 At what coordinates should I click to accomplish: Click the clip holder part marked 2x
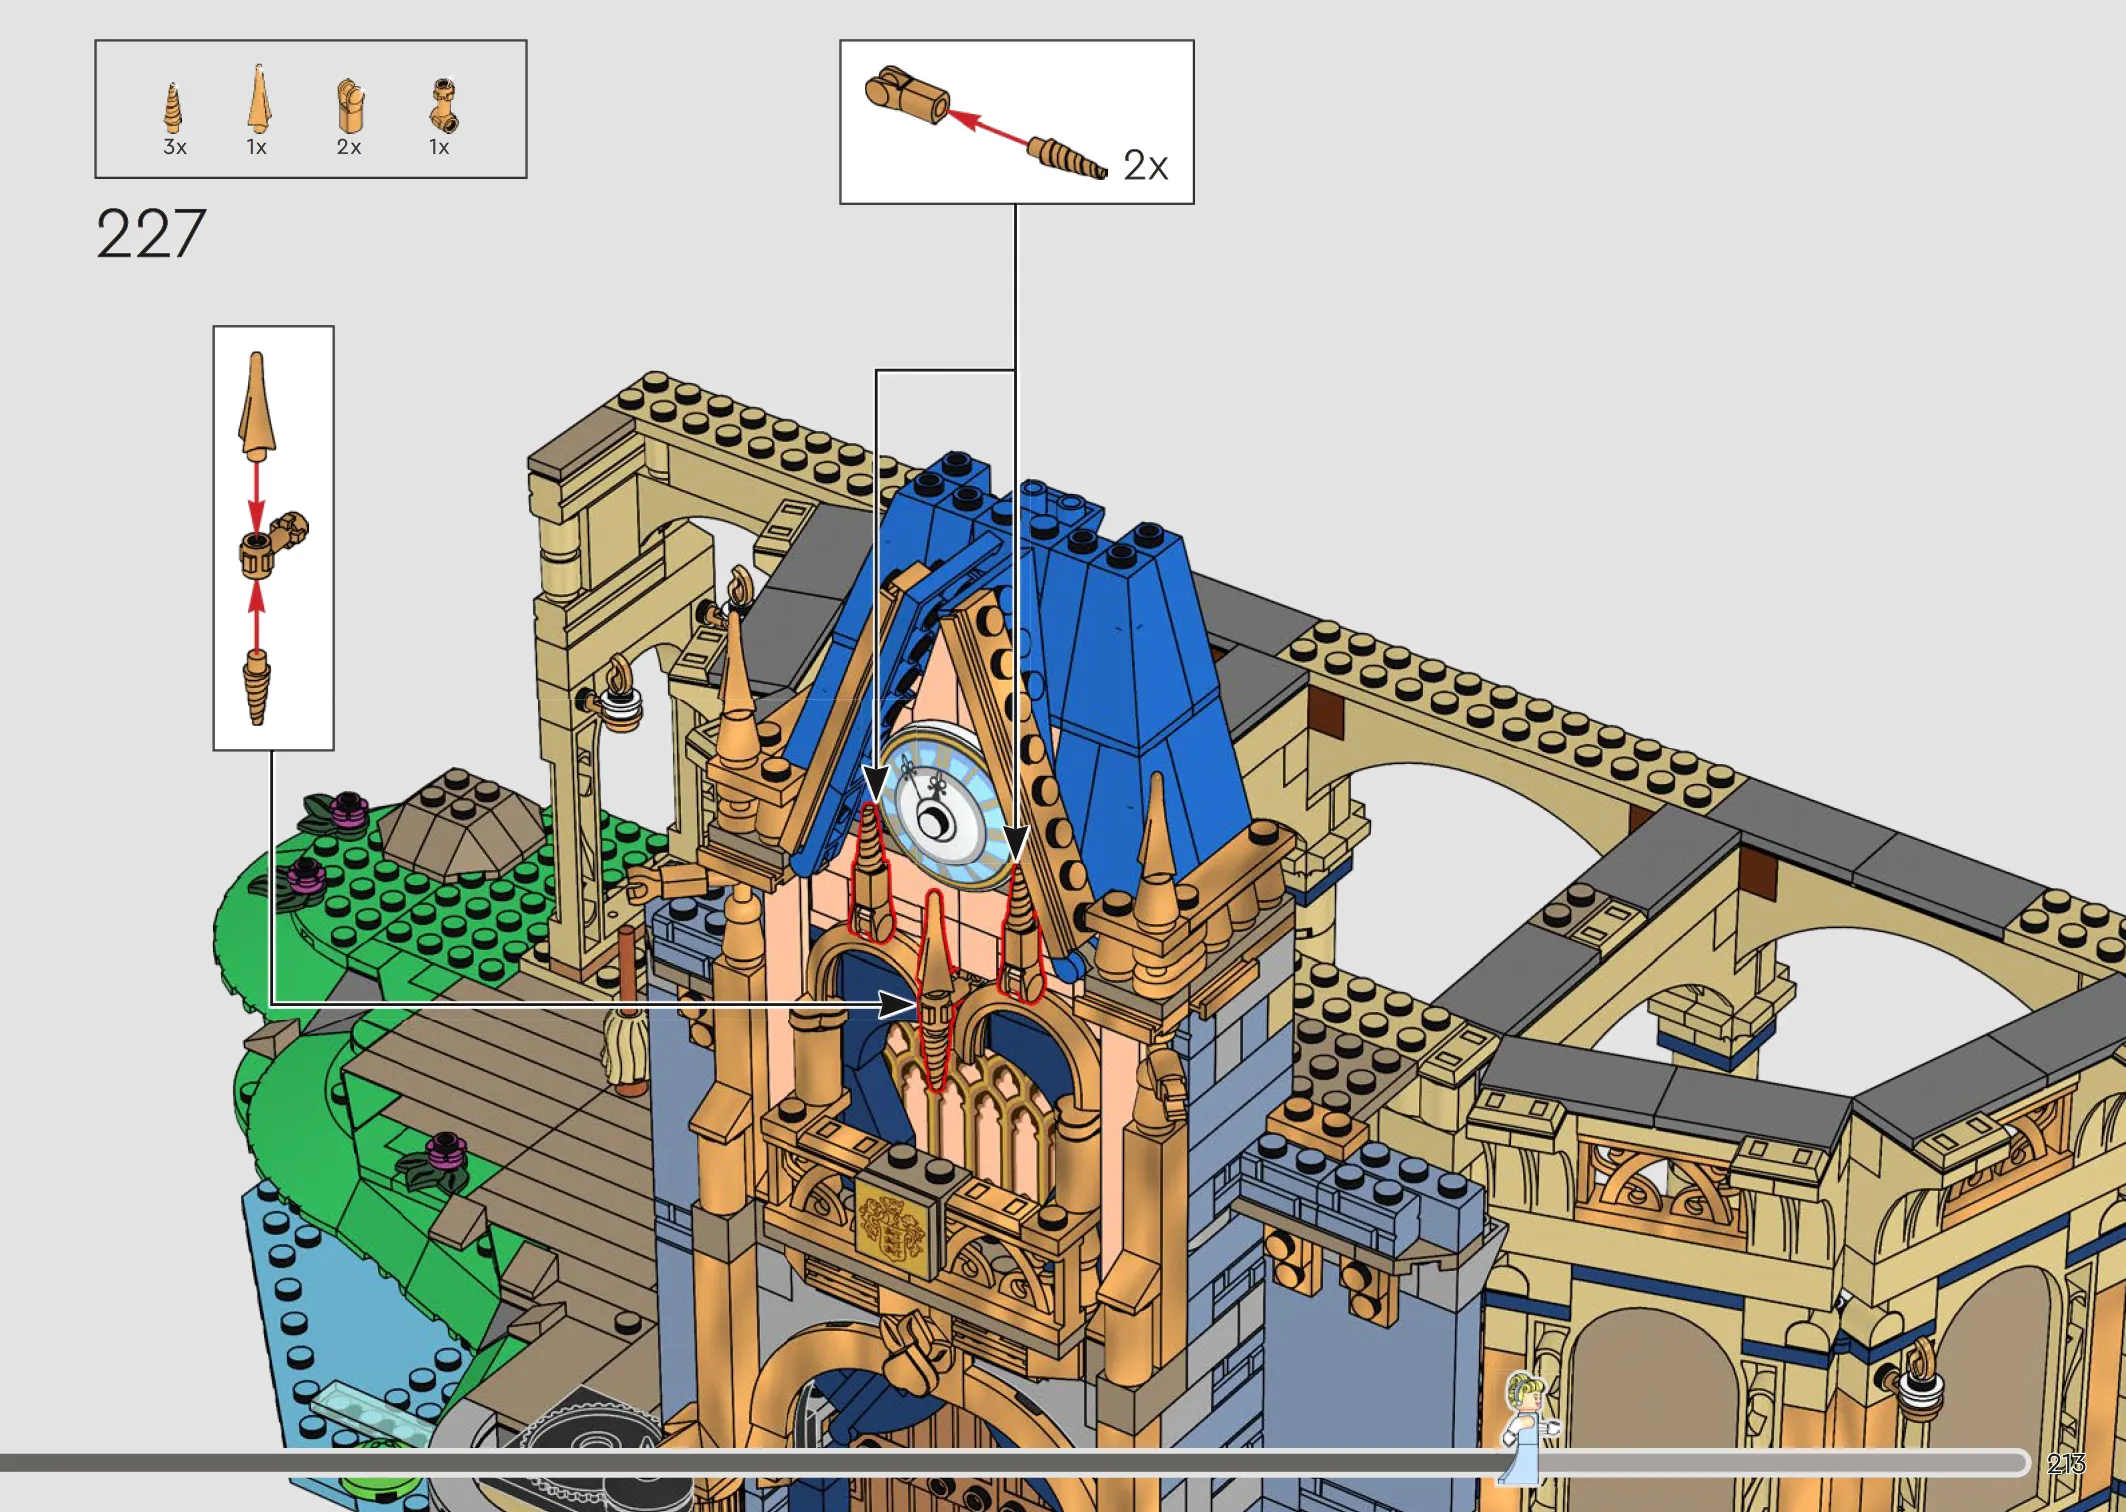pyautogui.click(x=349, y=106)
